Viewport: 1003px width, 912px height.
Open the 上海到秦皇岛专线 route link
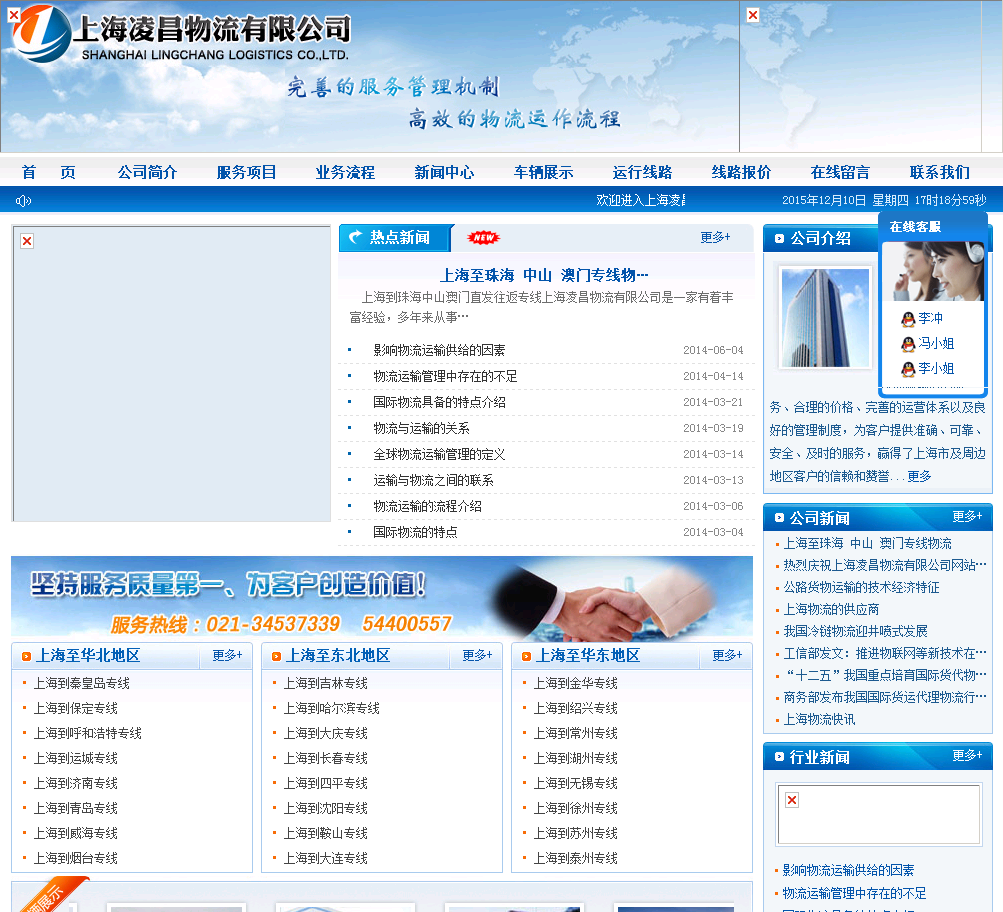tap(82, 683)
